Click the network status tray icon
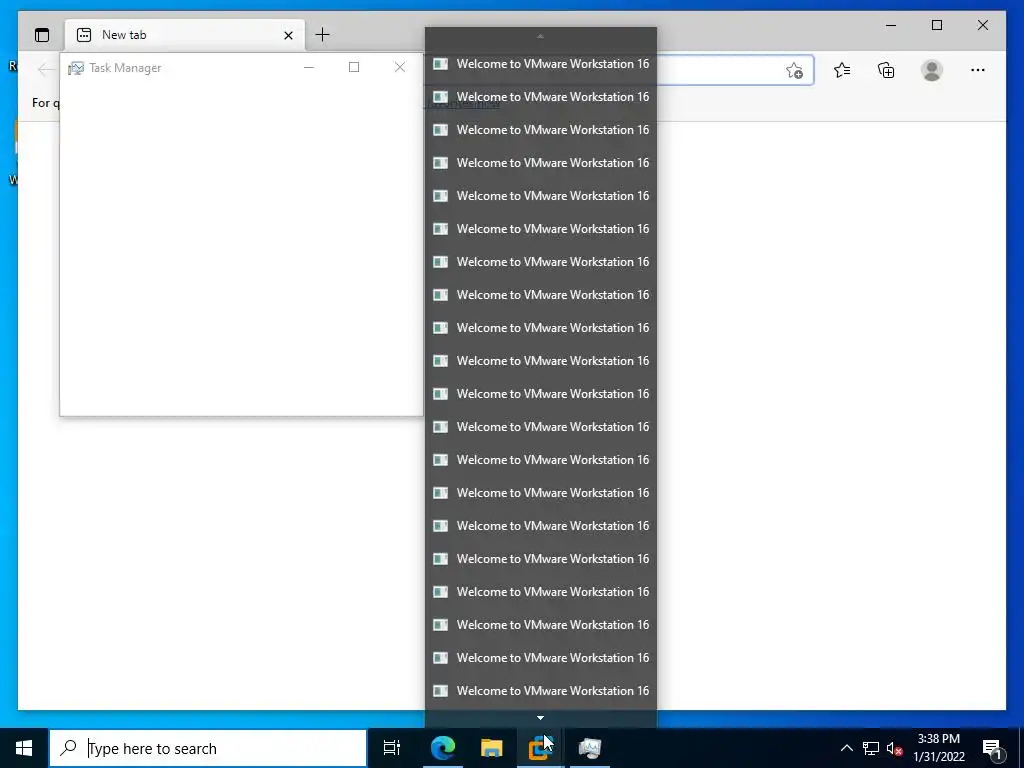1024x768 pixels. pos(871,748)
